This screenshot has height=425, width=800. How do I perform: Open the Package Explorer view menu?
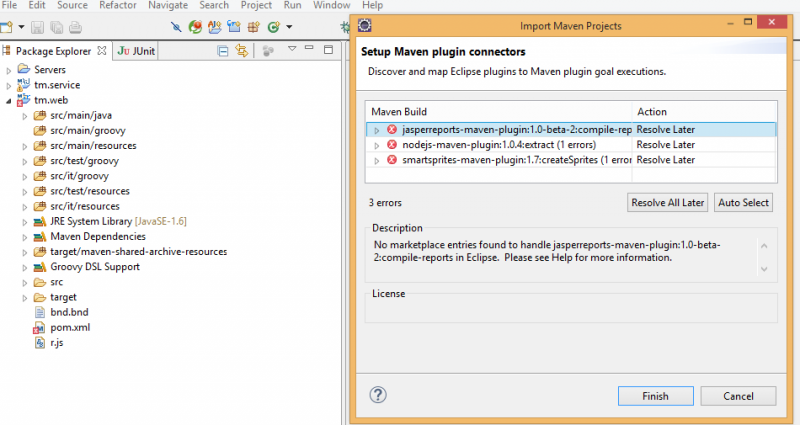(x=292, y=49)
